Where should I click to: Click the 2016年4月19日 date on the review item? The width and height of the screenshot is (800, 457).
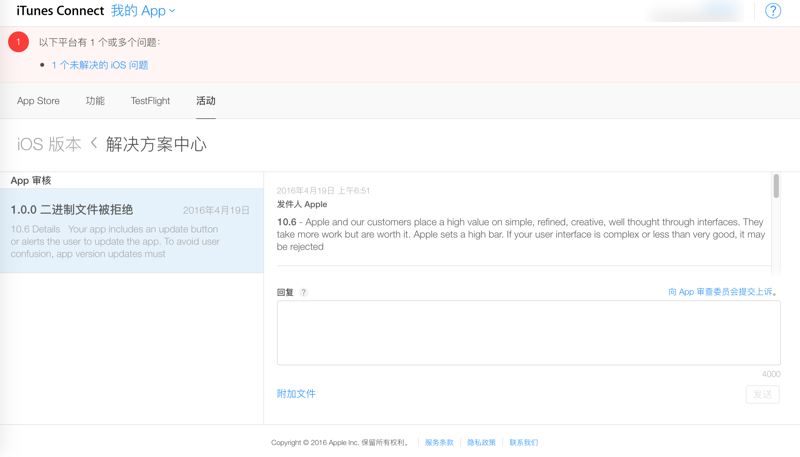216,210
